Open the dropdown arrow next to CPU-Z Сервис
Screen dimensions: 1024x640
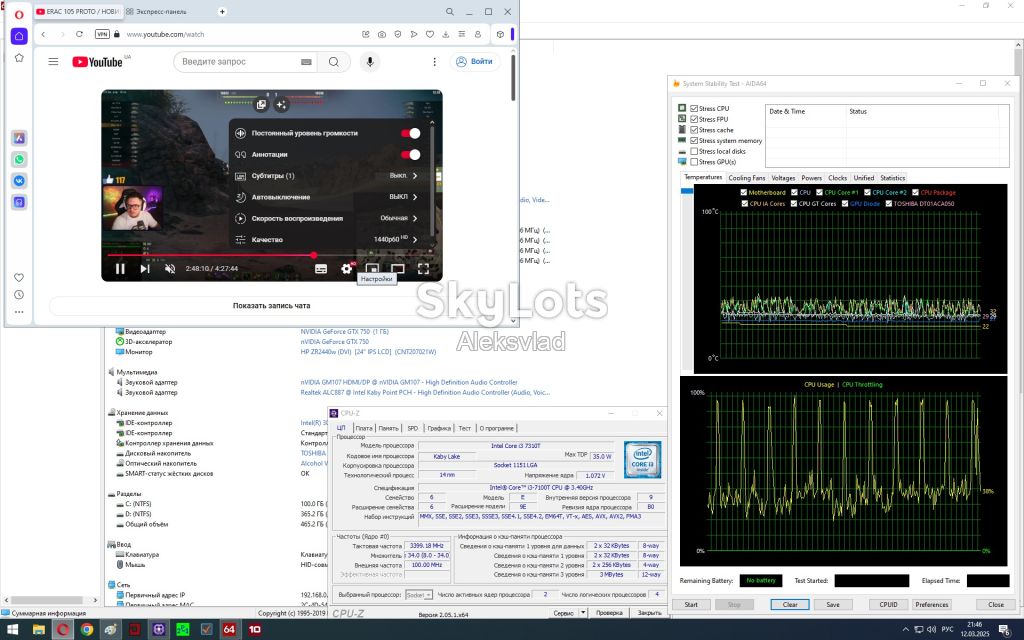click(583, 613)
